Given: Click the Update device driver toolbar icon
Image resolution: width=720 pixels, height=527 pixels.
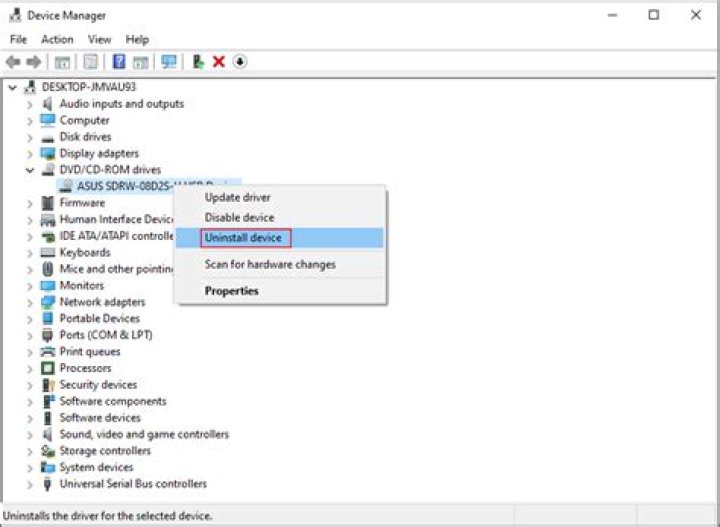Looking at the screenshot, I should (198, 62).
